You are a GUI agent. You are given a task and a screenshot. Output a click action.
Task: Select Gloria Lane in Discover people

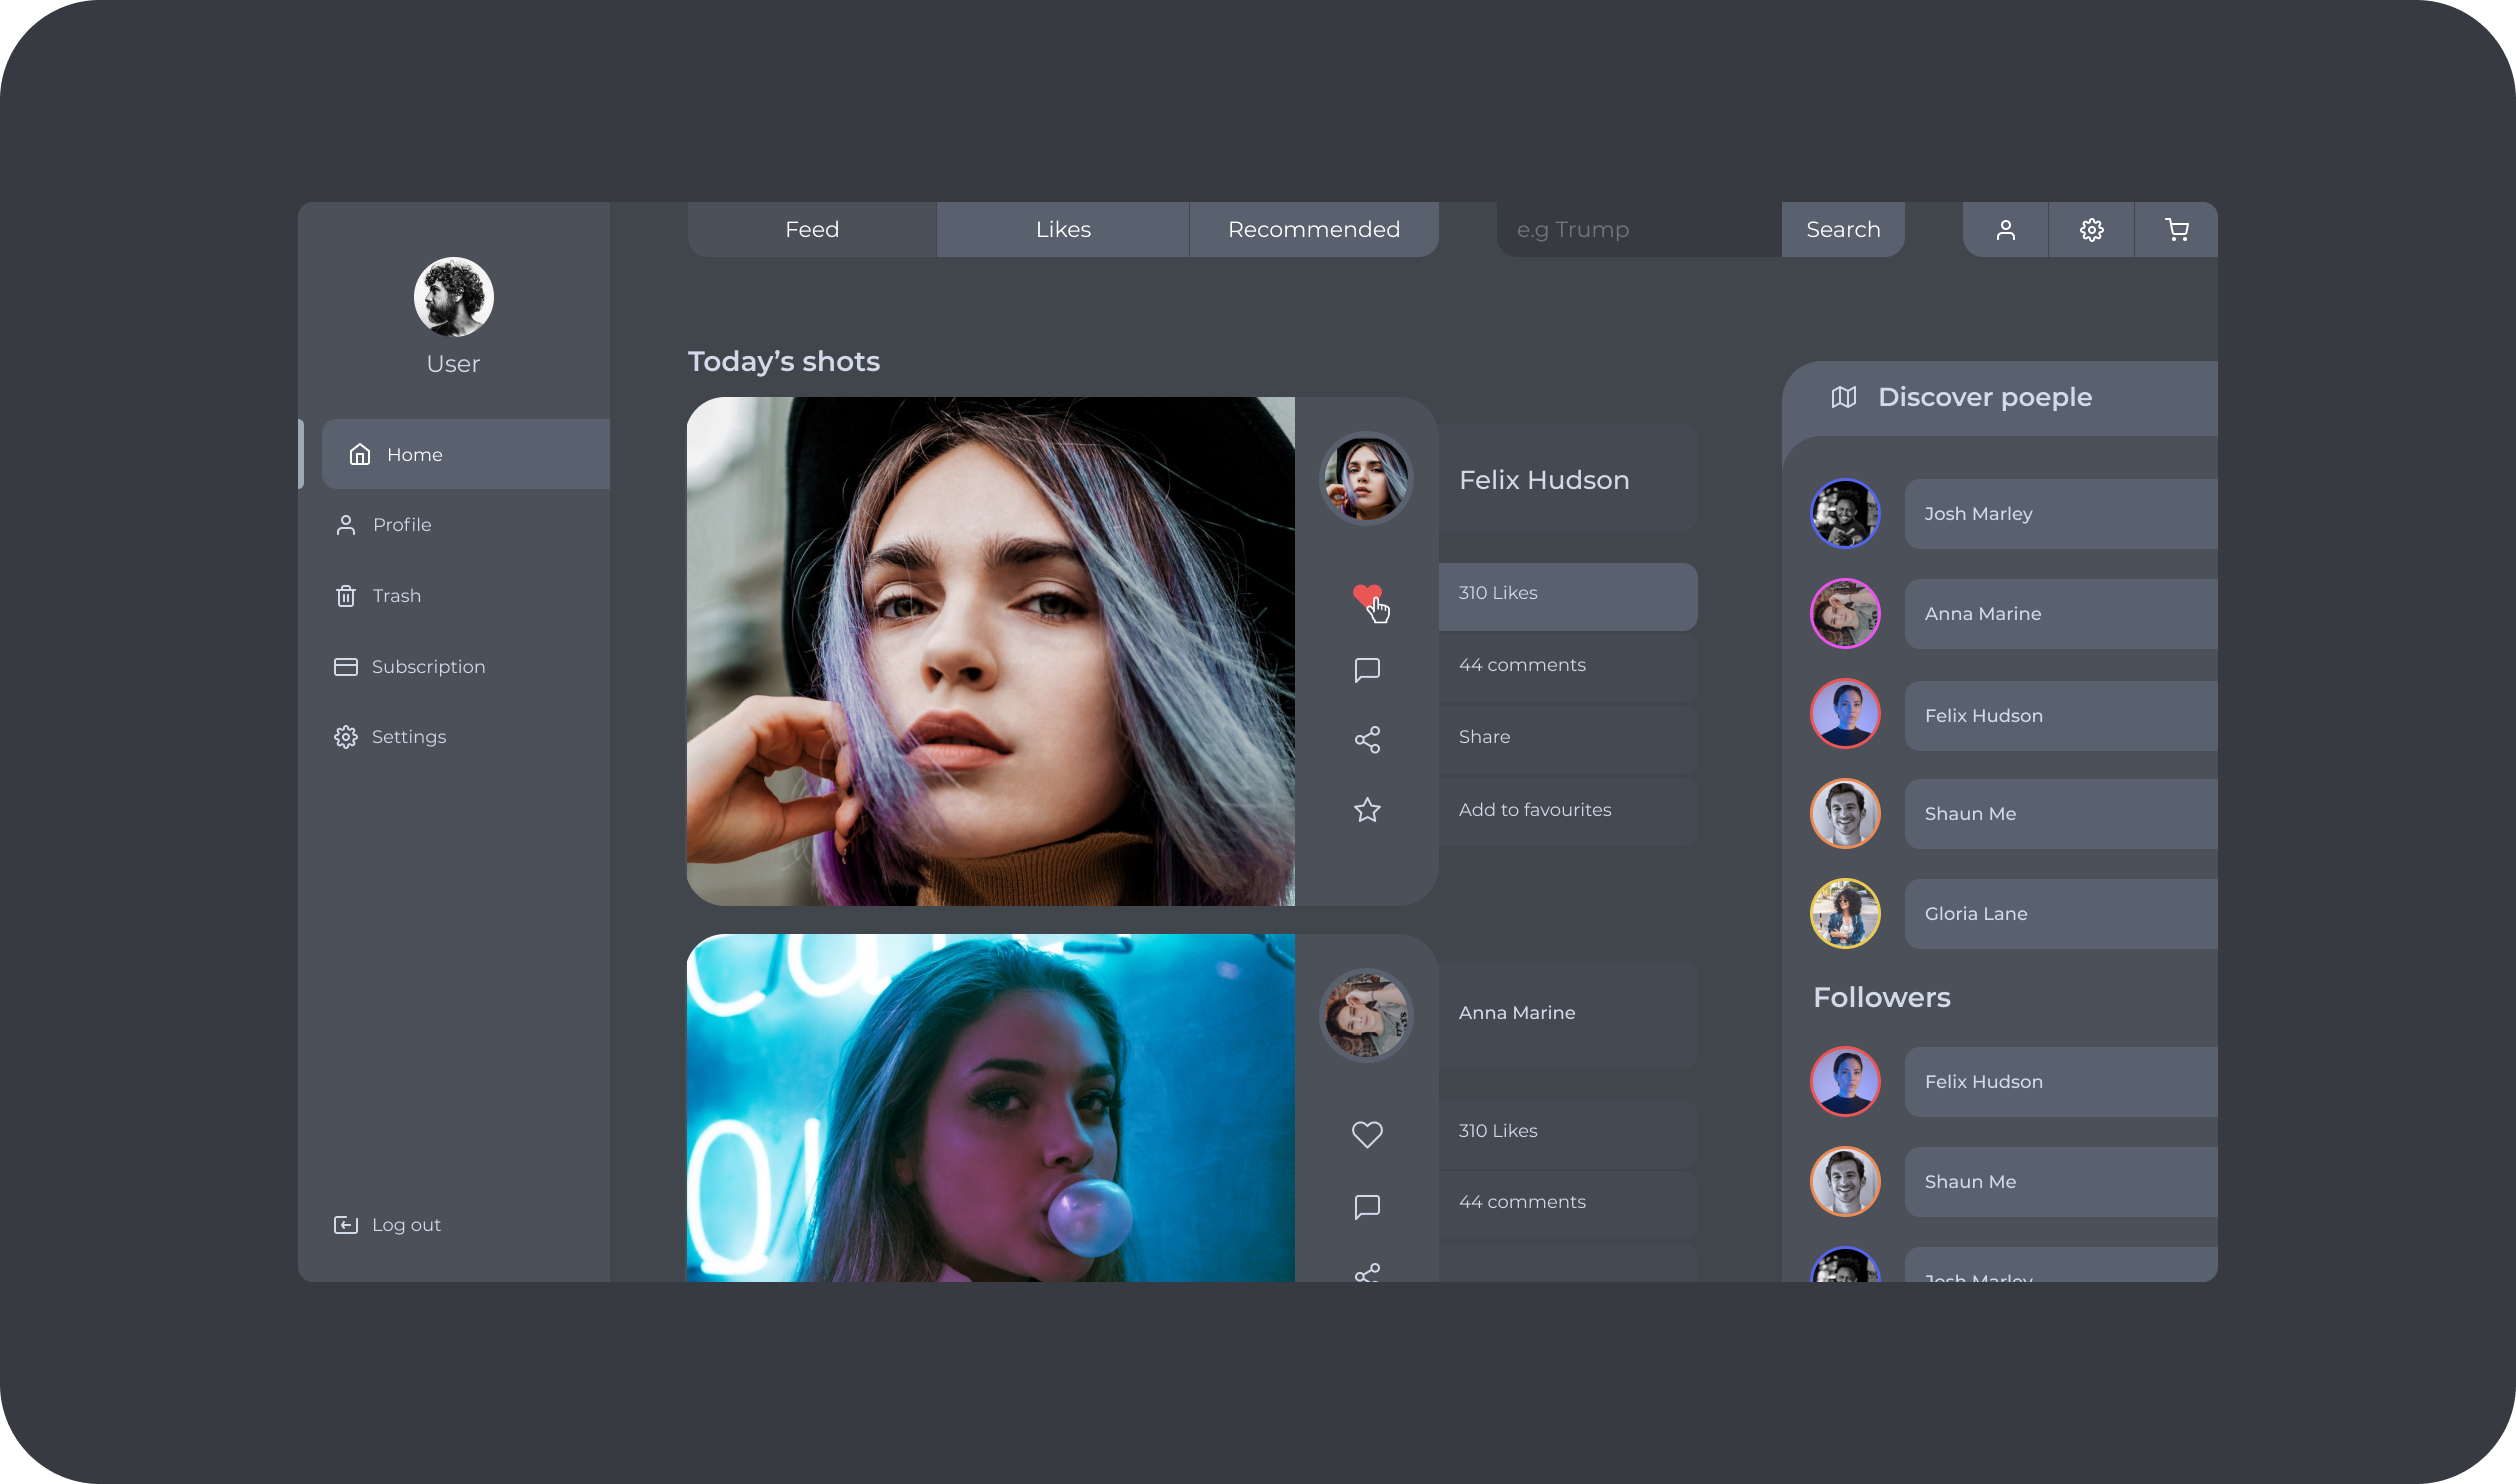tap(2061, 914)
